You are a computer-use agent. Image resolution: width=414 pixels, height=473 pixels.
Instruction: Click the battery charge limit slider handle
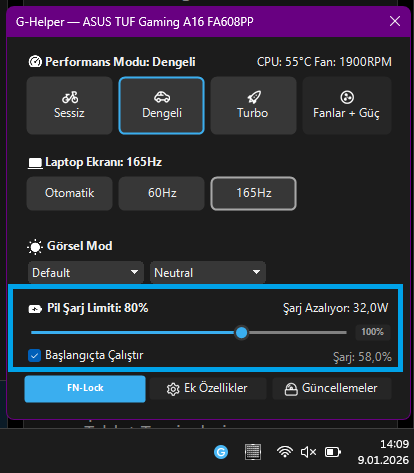pyautogui.click(x=241, y=332)
